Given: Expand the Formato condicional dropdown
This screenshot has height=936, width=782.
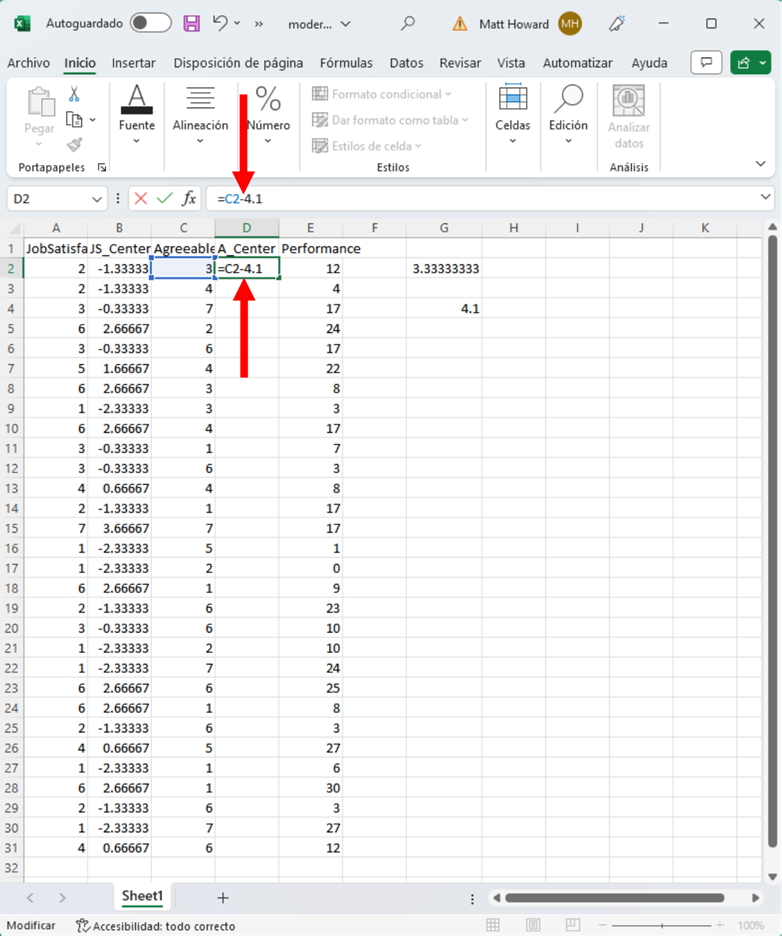Looking at the screenshot, I should [382, 94].
